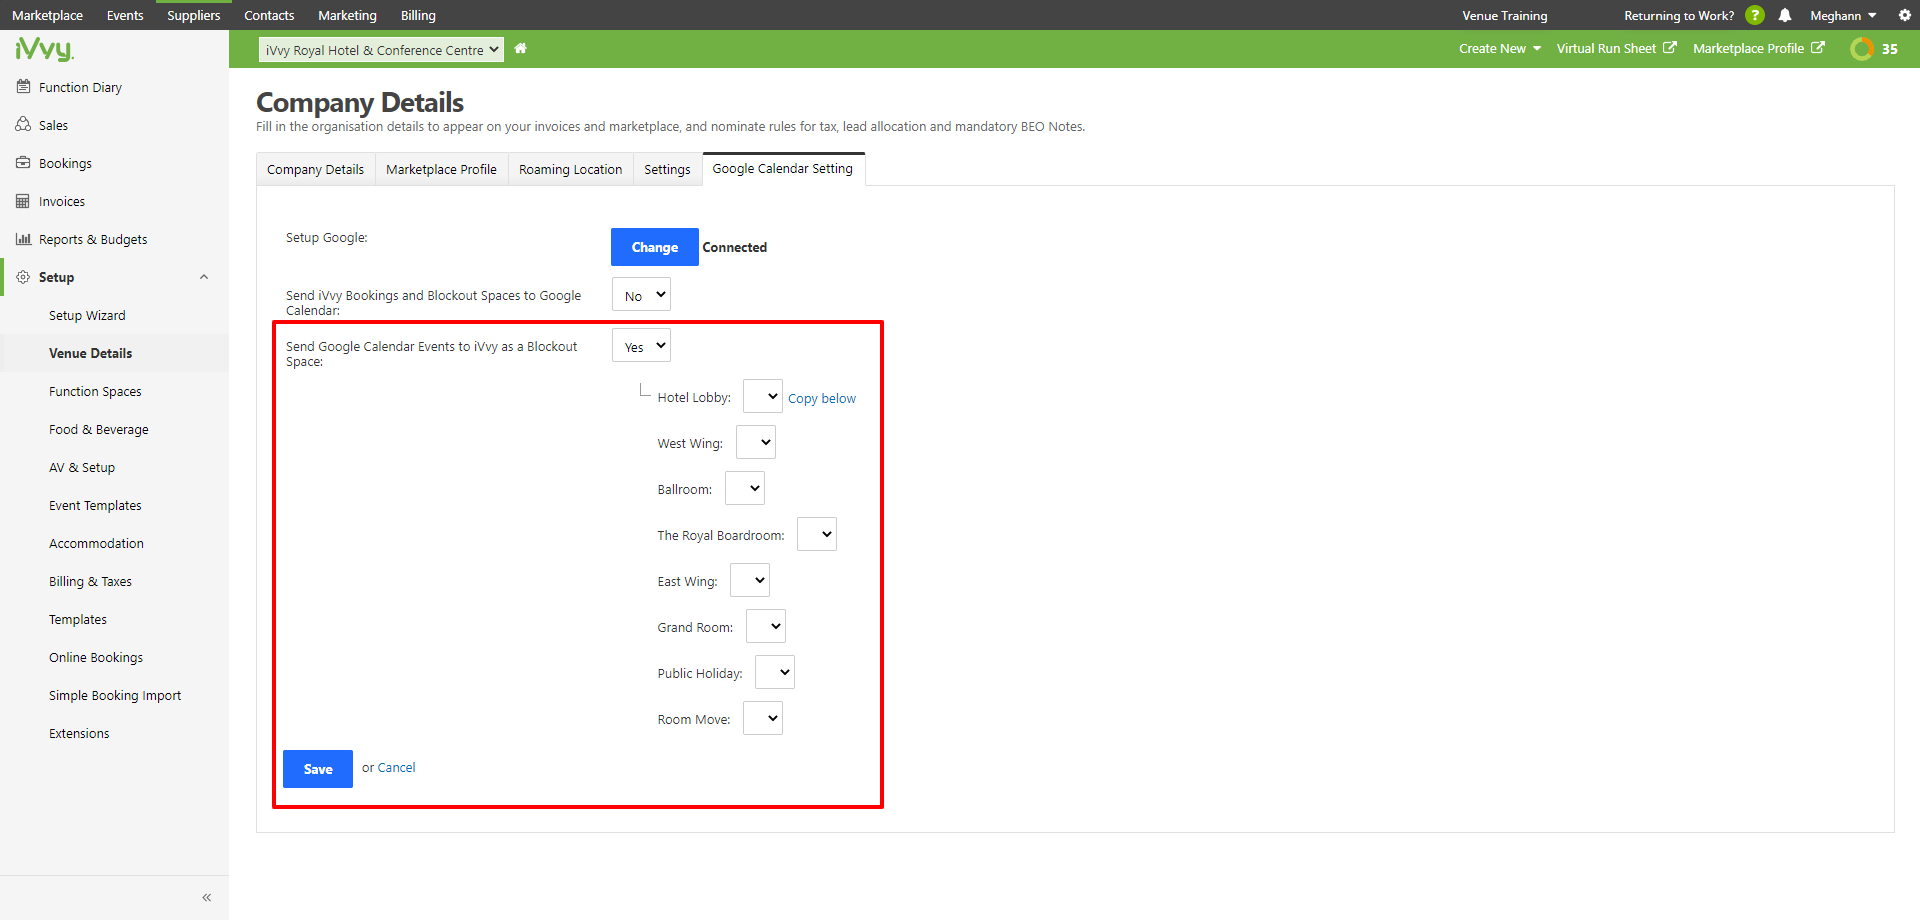Click the home icon next to venue selector

(520, 48)
